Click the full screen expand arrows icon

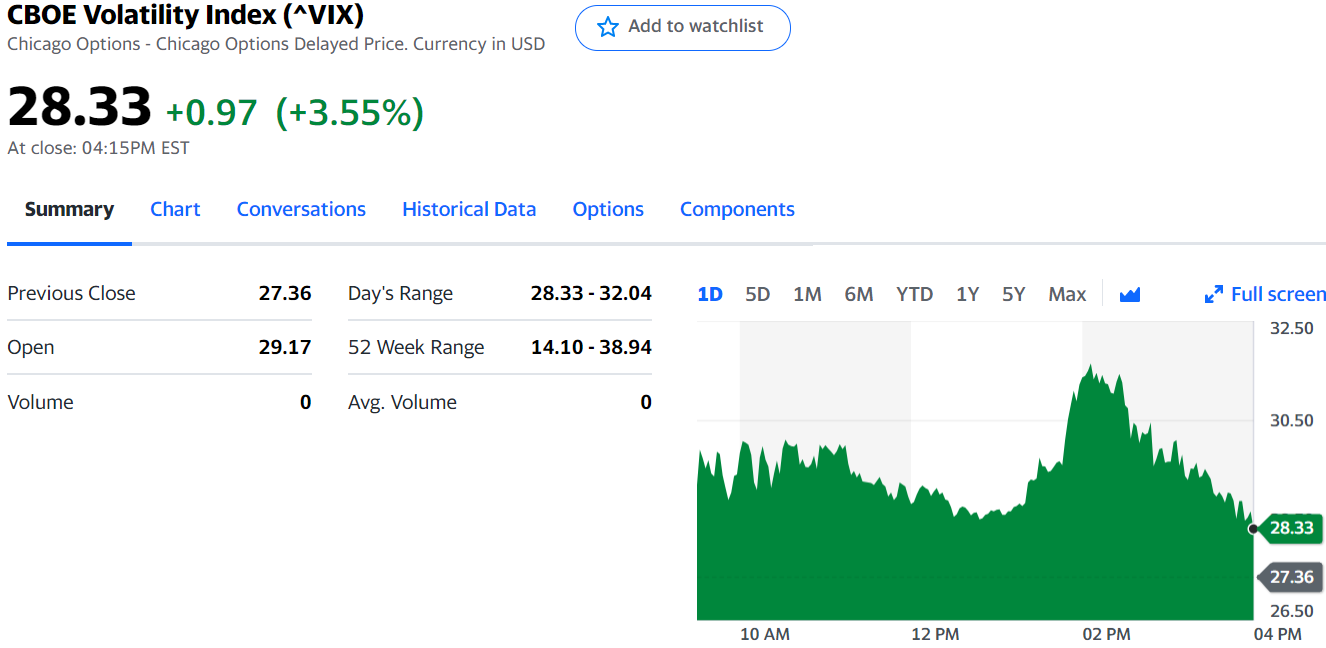[x=1214, y=294]
